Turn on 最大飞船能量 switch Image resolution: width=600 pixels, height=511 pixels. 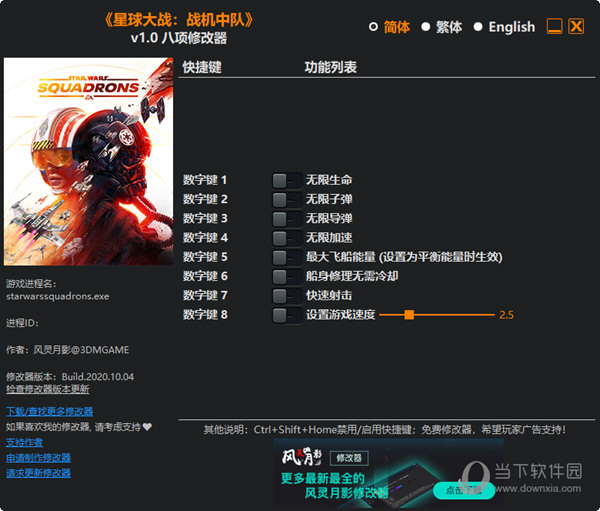pyautogui.click(x=287, y=257)
